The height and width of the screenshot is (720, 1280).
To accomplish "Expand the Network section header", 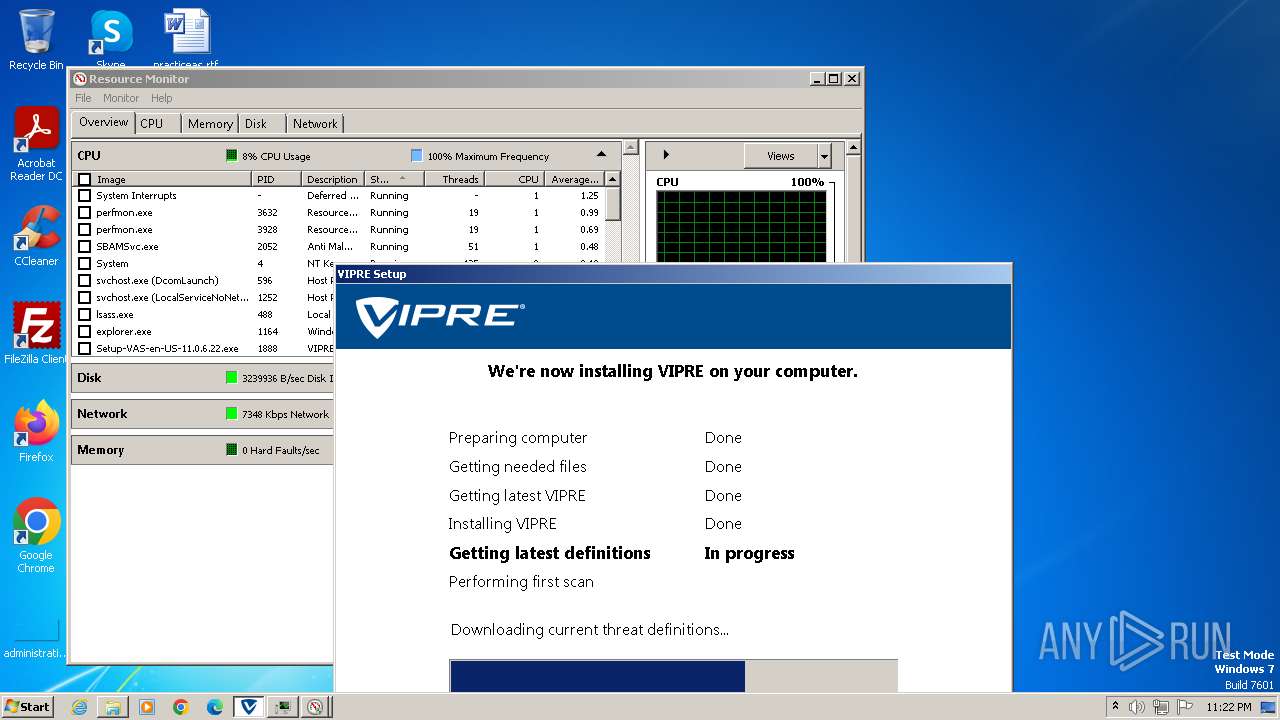I will (x=202, y=414).
